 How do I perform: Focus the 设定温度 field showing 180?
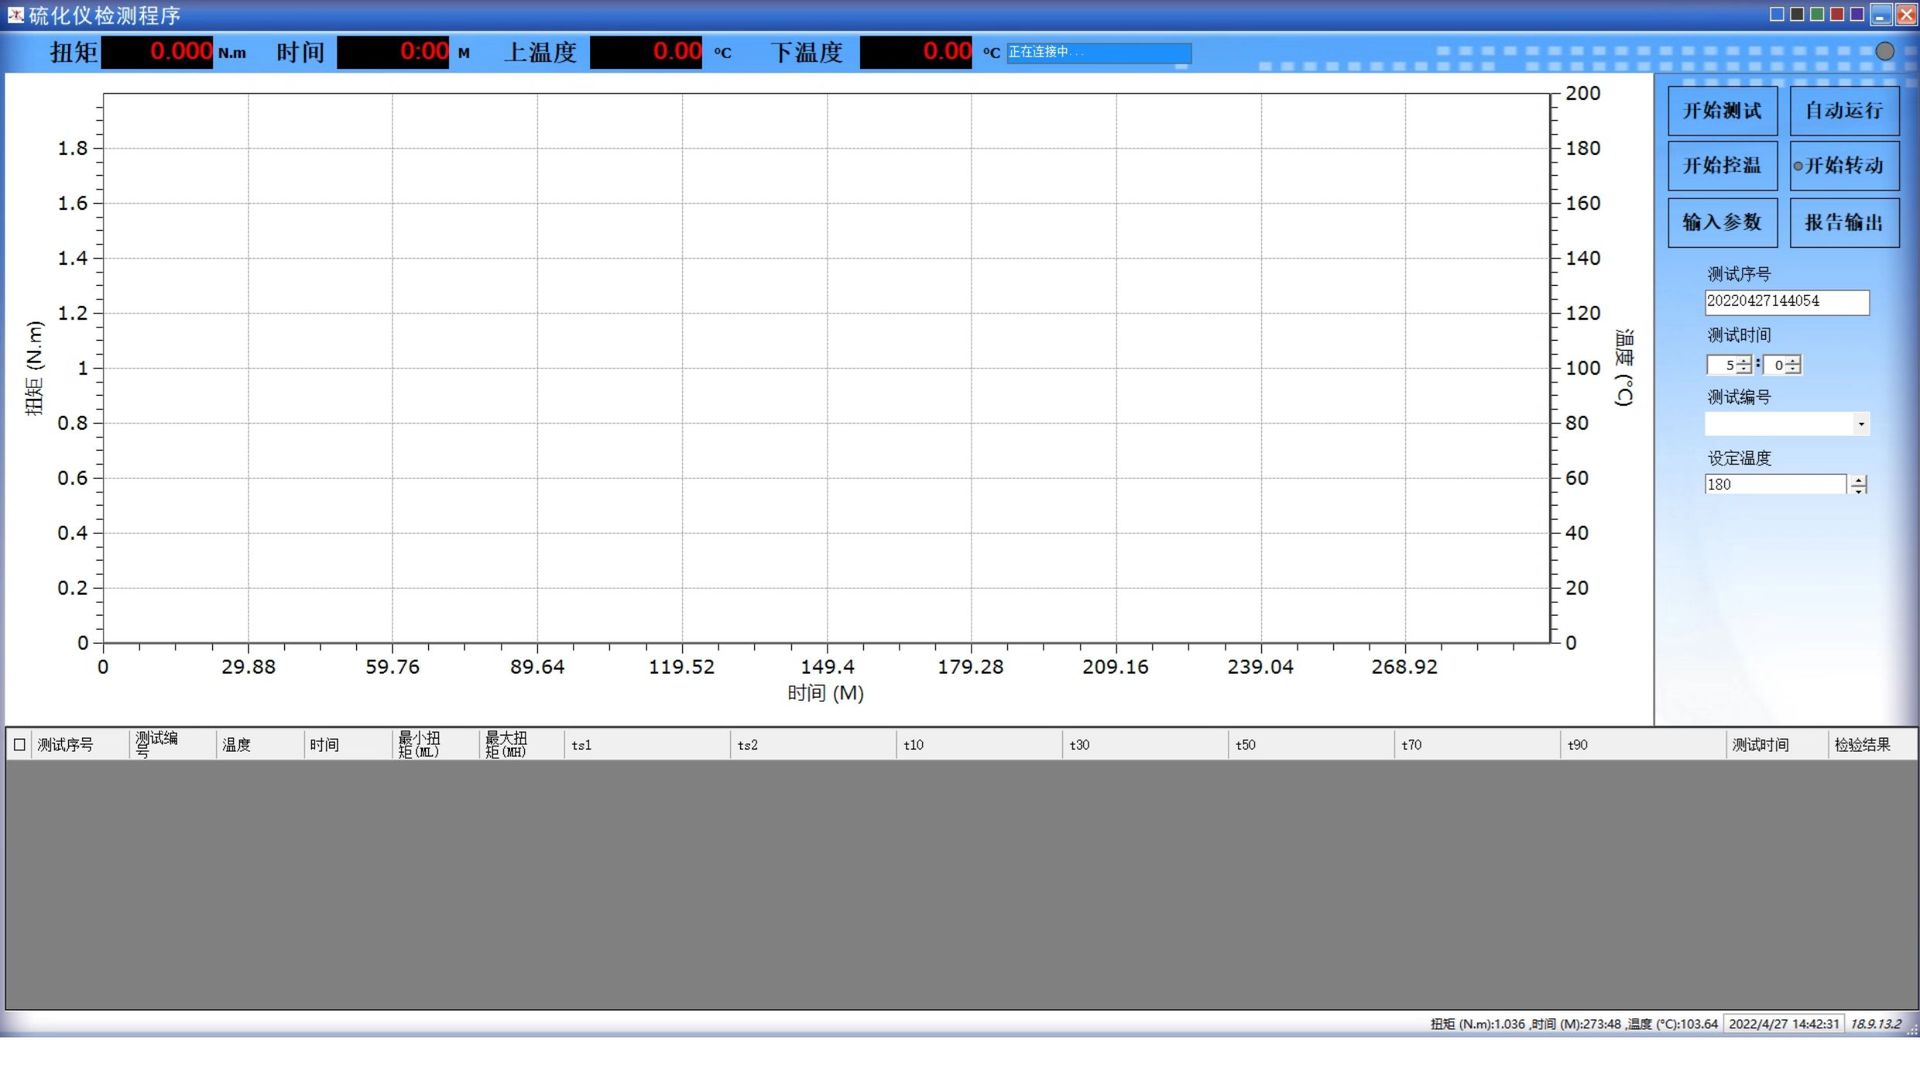pos(1775,484)
